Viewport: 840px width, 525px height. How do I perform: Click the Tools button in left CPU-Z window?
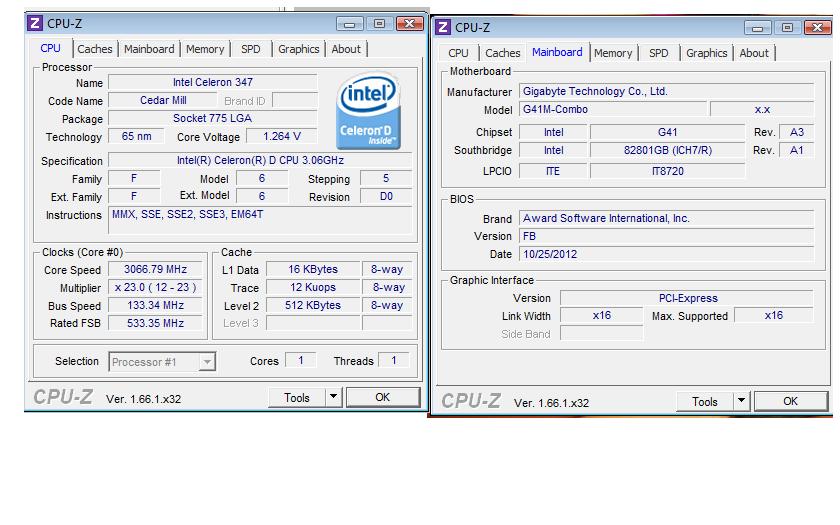297,398
